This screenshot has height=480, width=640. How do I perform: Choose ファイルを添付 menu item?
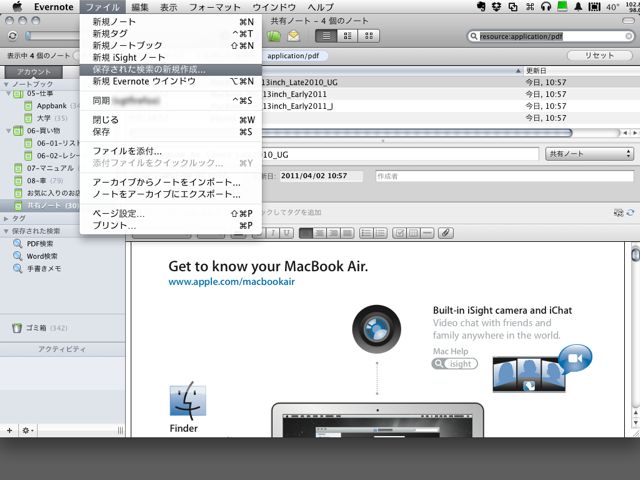[x=171, y=151]
